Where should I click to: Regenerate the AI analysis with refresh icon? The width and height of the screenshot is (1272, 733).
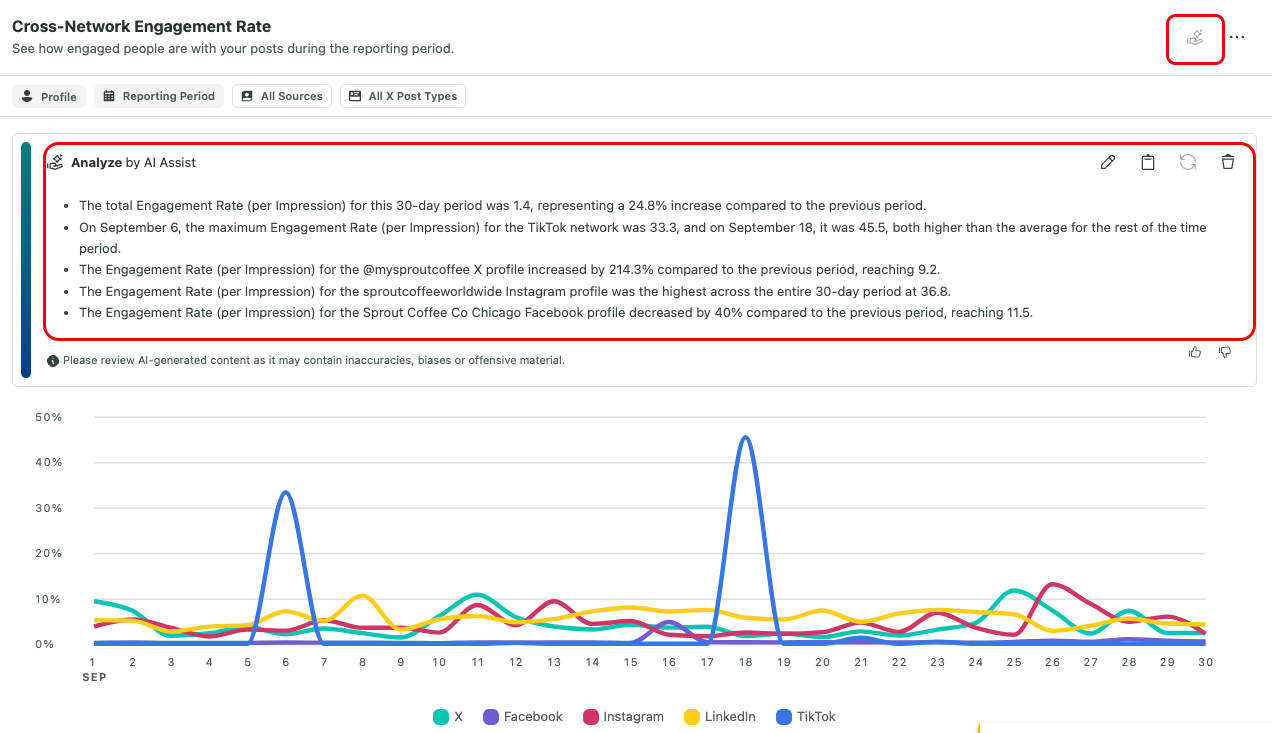click(x=1188, y=162)
